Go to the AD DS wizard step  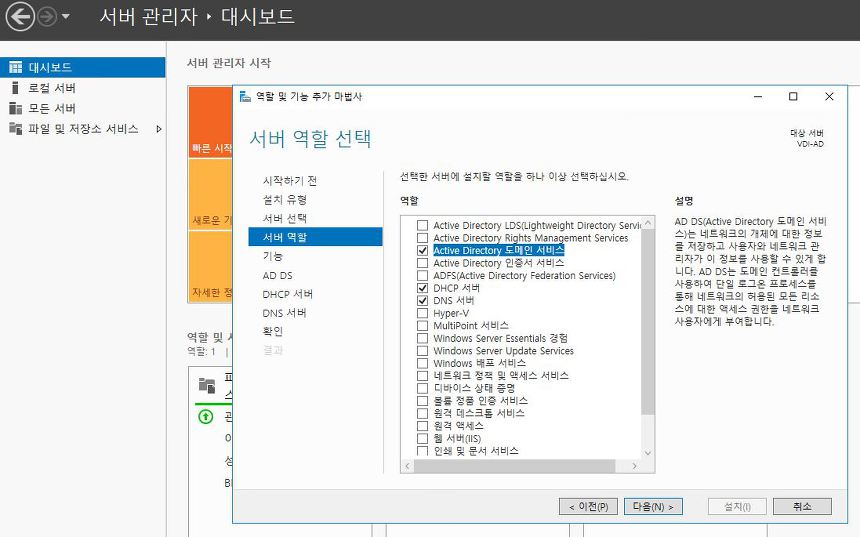point(278,275)
